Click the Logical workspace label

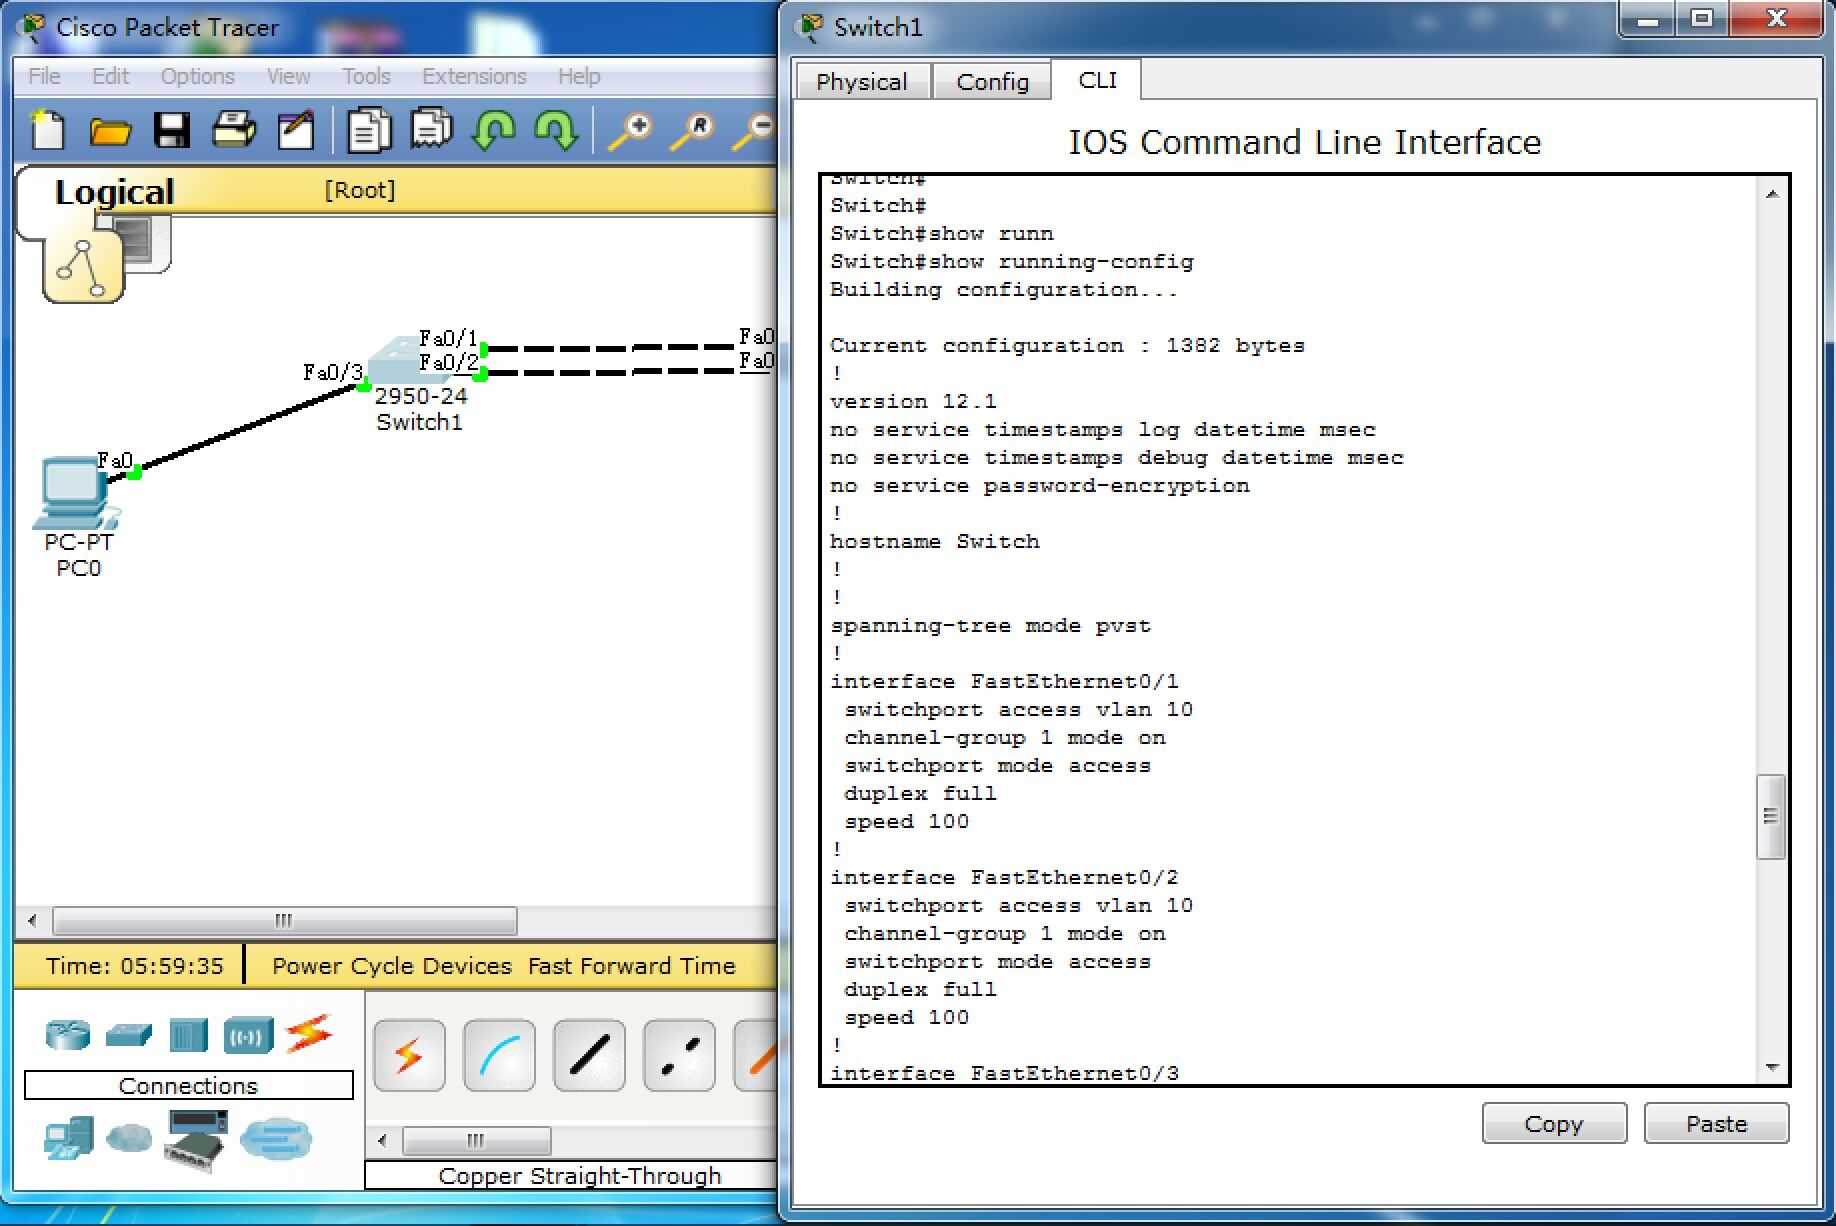[x=114, y=191]
